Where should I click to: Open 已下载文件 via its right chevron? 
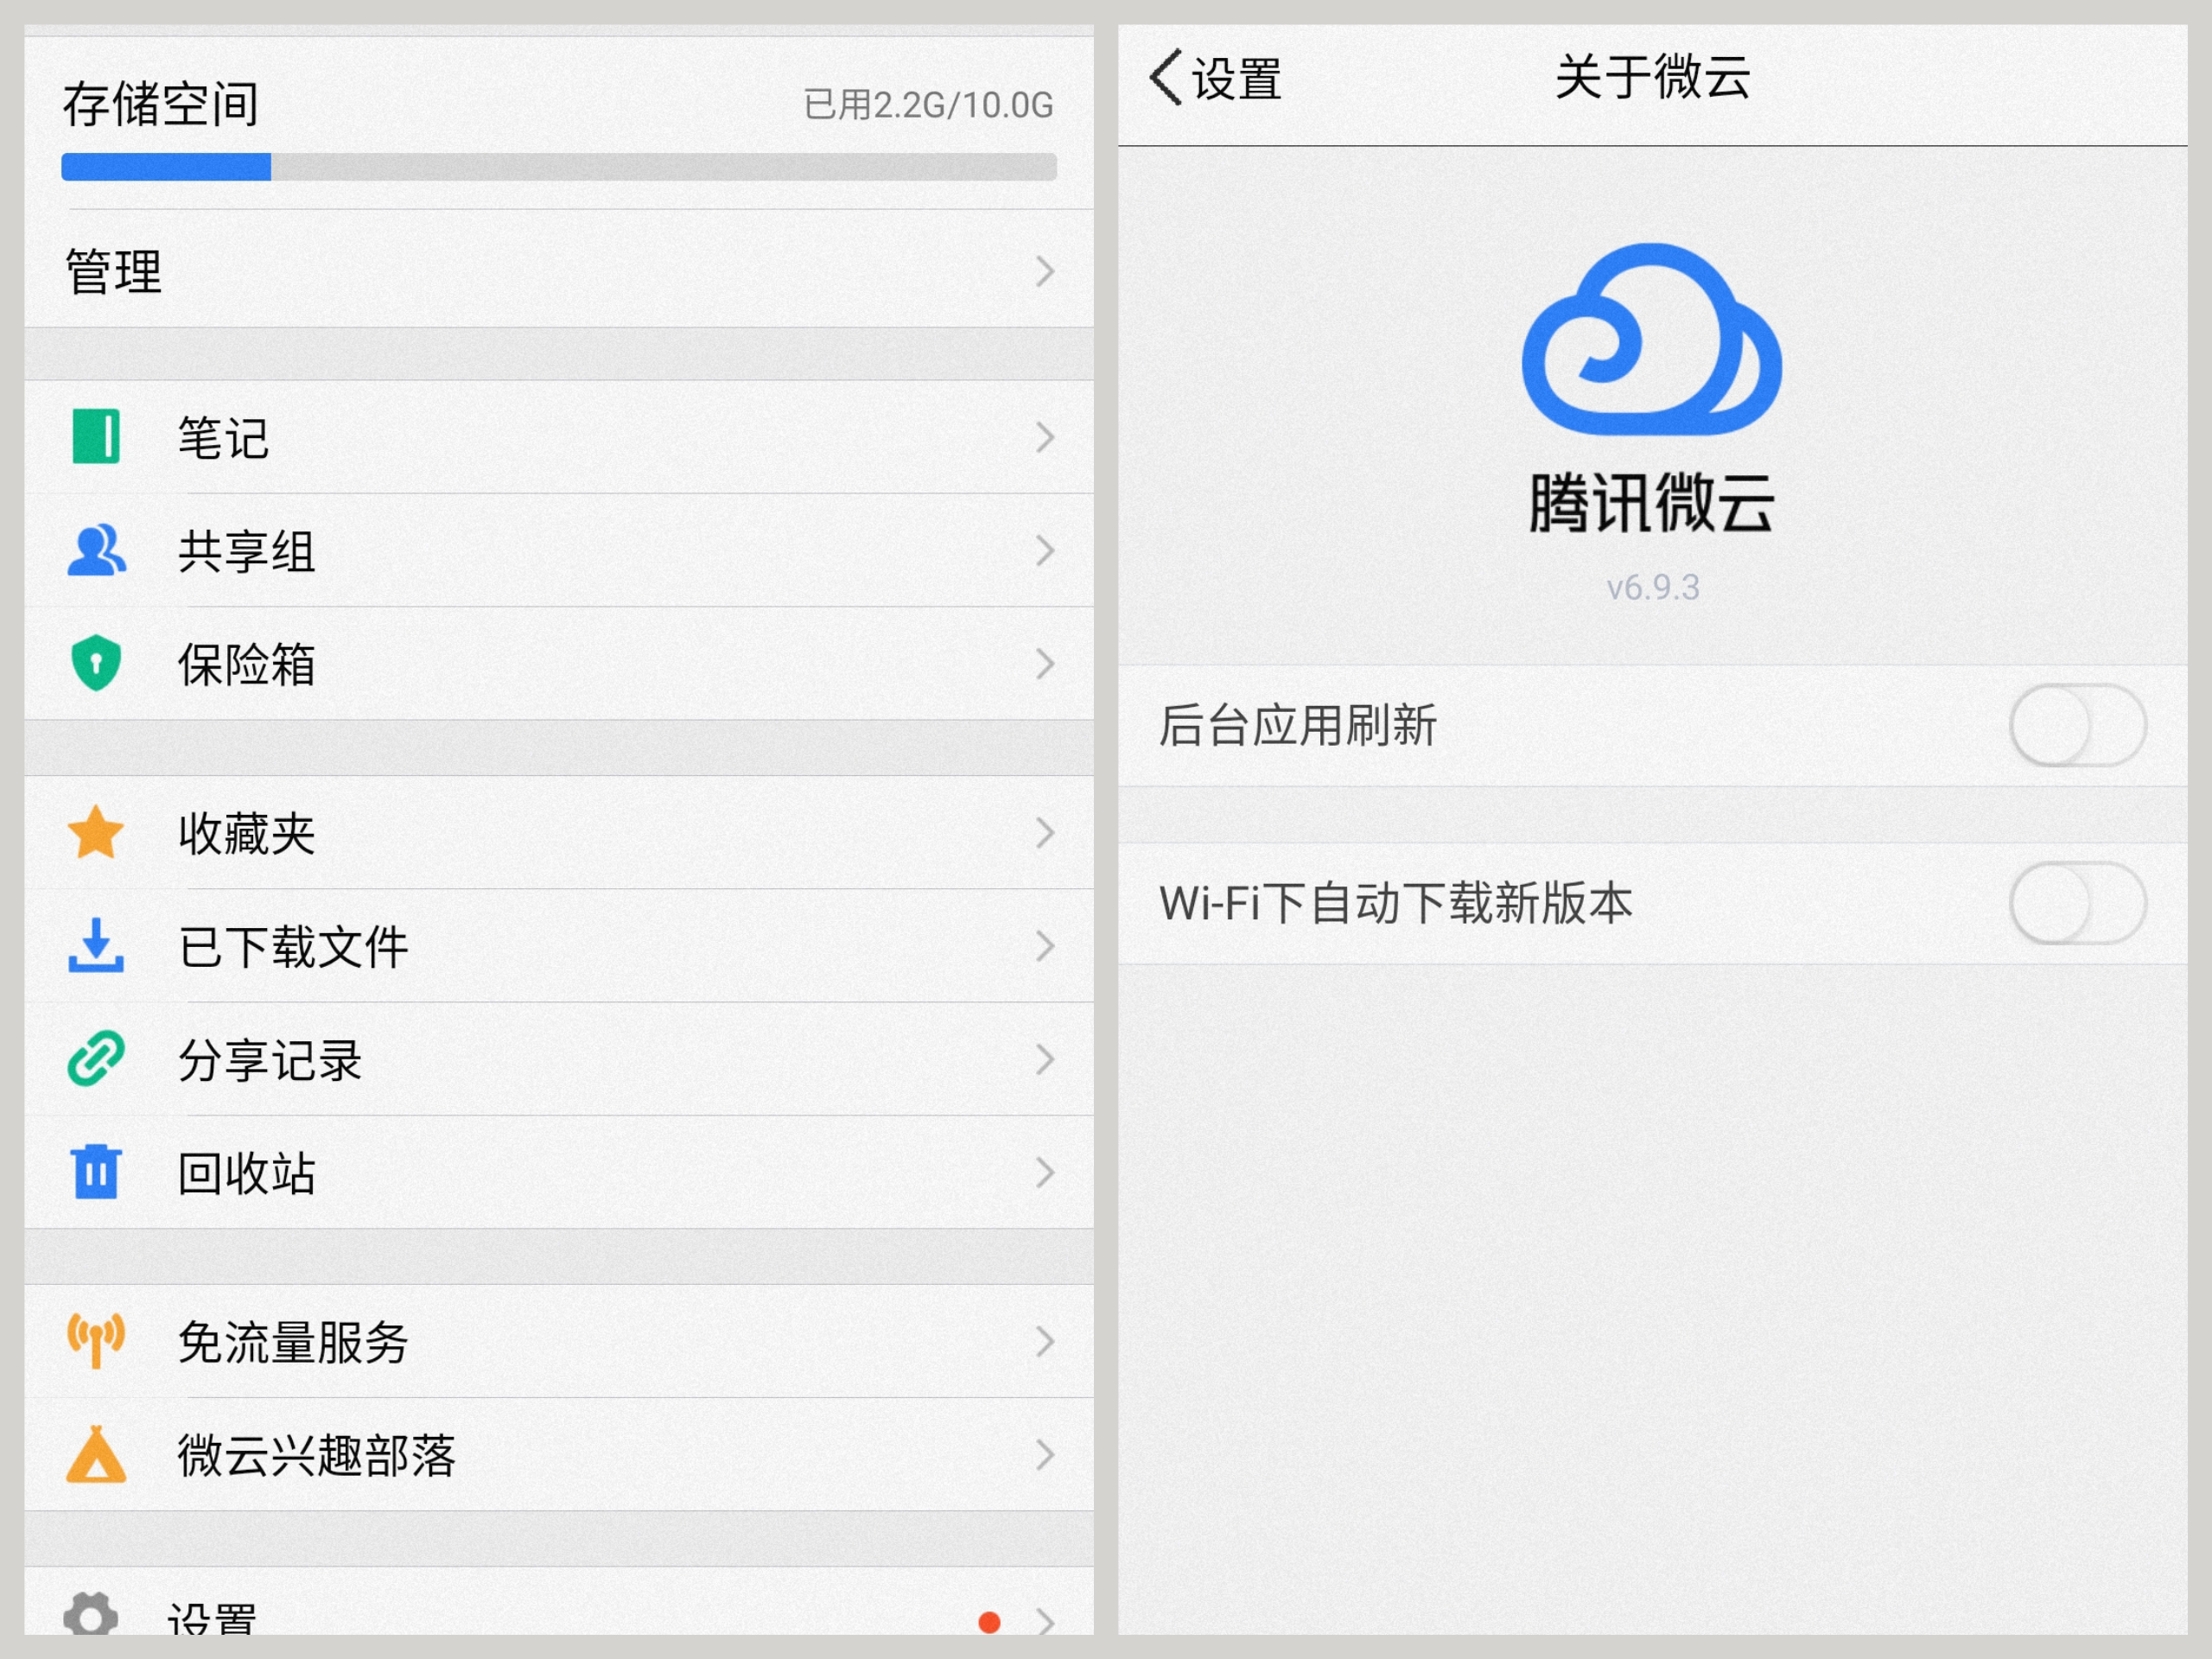tap(1045, 945)
